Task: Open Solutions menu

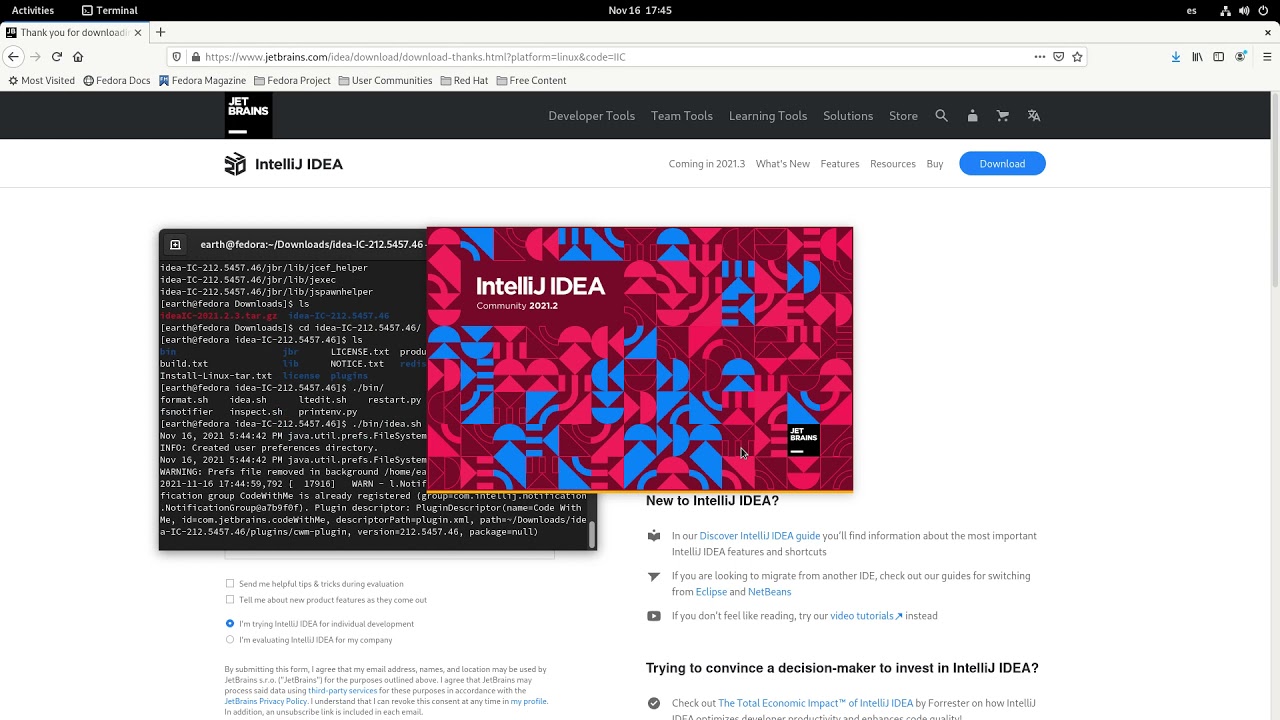Action: (848, 116)
